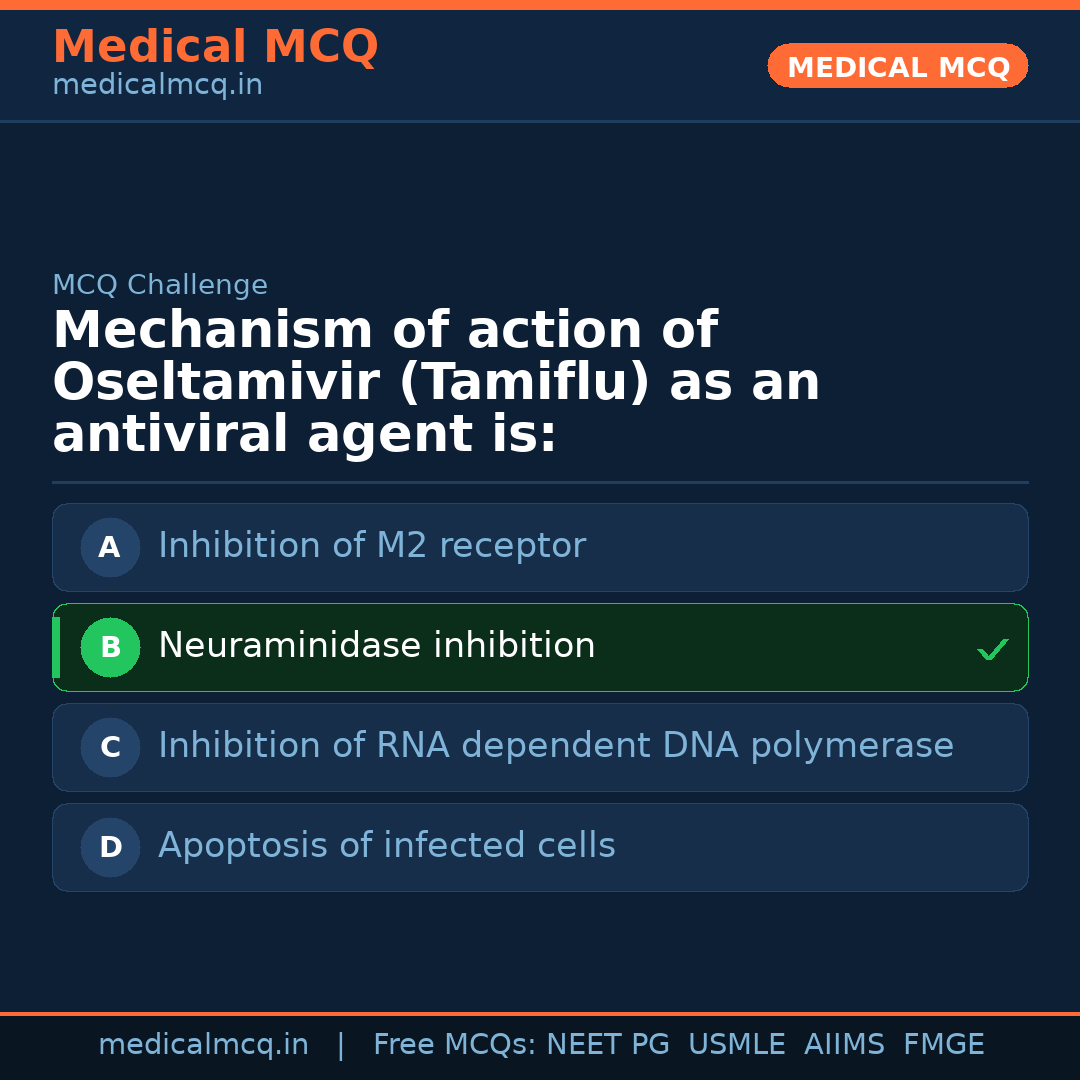
Task: Select option C circle badge
Action: [x=110, y=747]
